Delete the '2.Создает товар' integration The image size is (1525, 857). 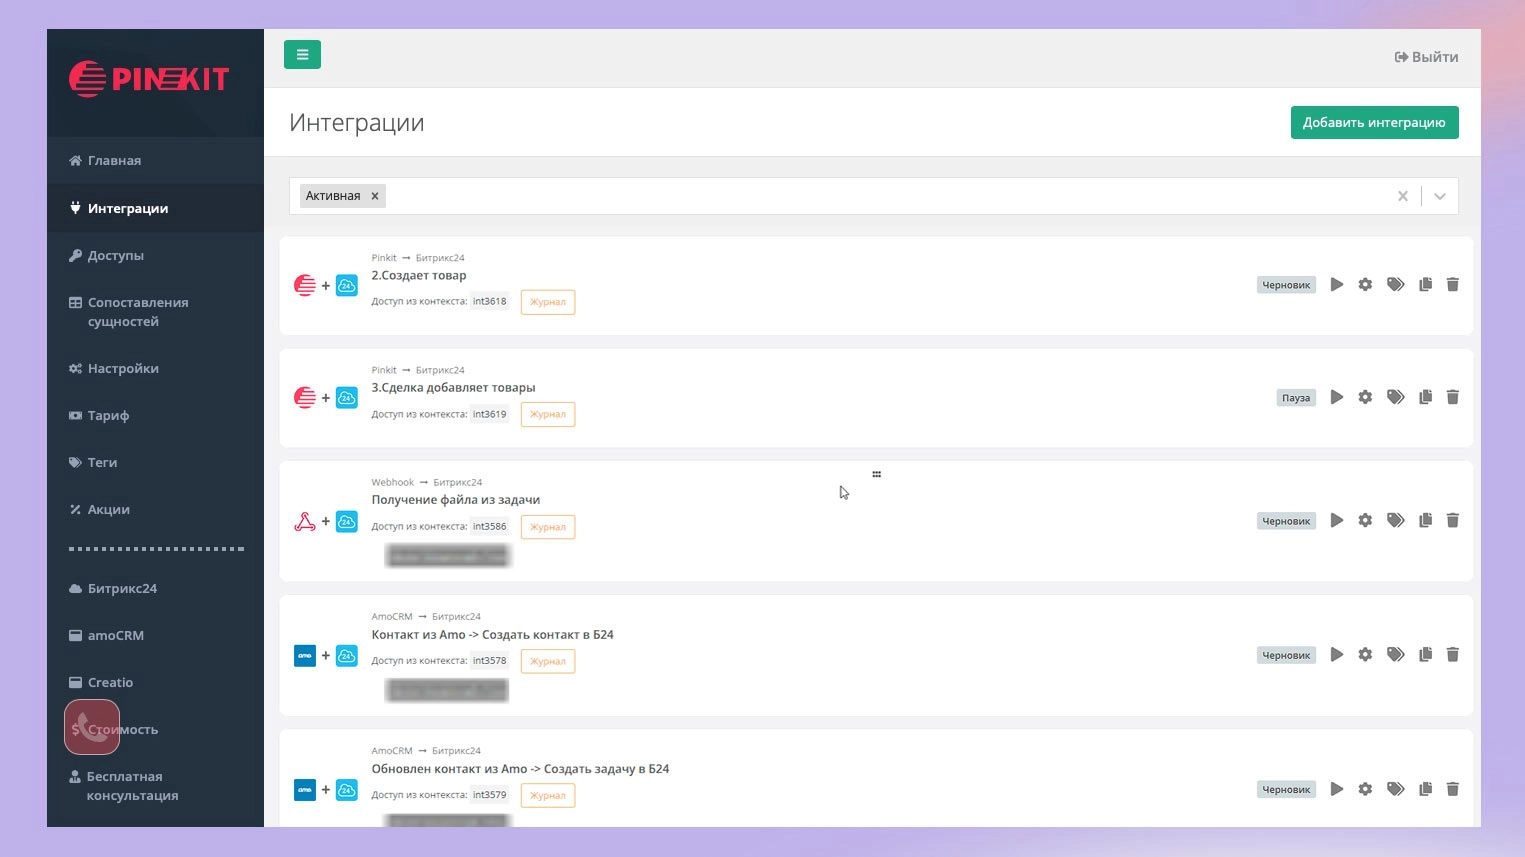point(1453,285)
